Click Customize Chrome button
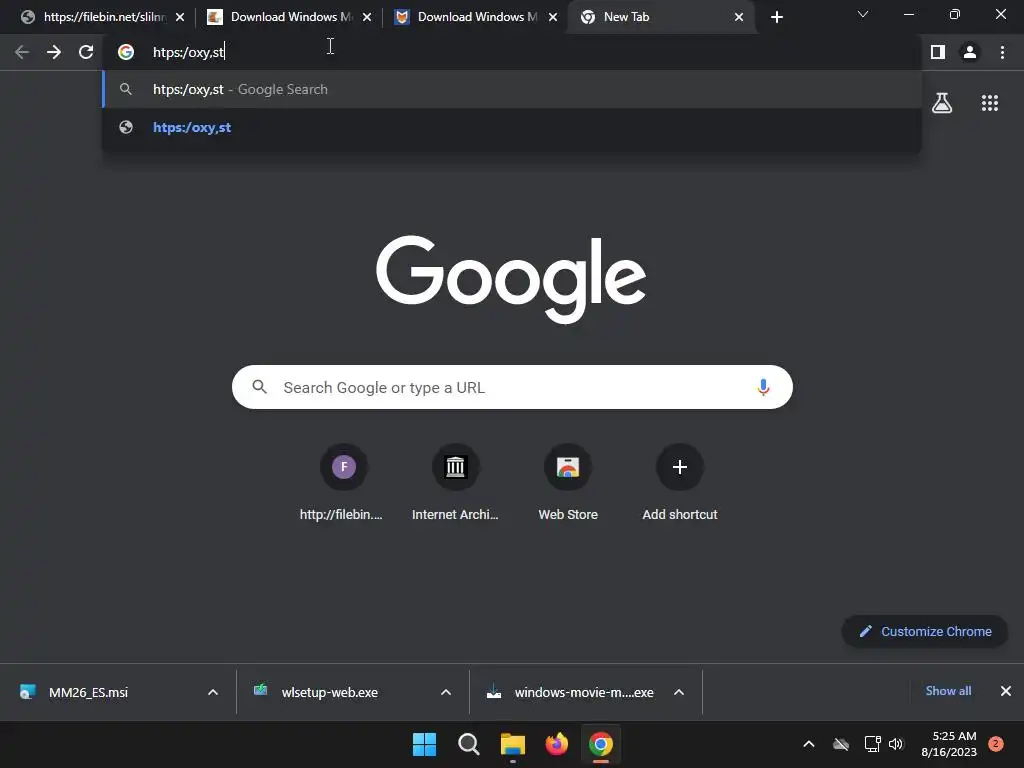Viewport: 1024px width, 768px height. 925,632
